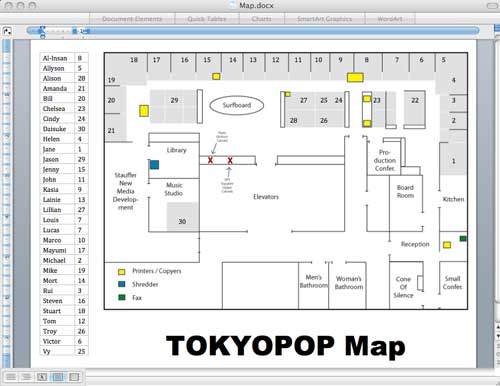Switch to Publishing Layout view button
Screen dimensions: 500x386
click(42, 377)
